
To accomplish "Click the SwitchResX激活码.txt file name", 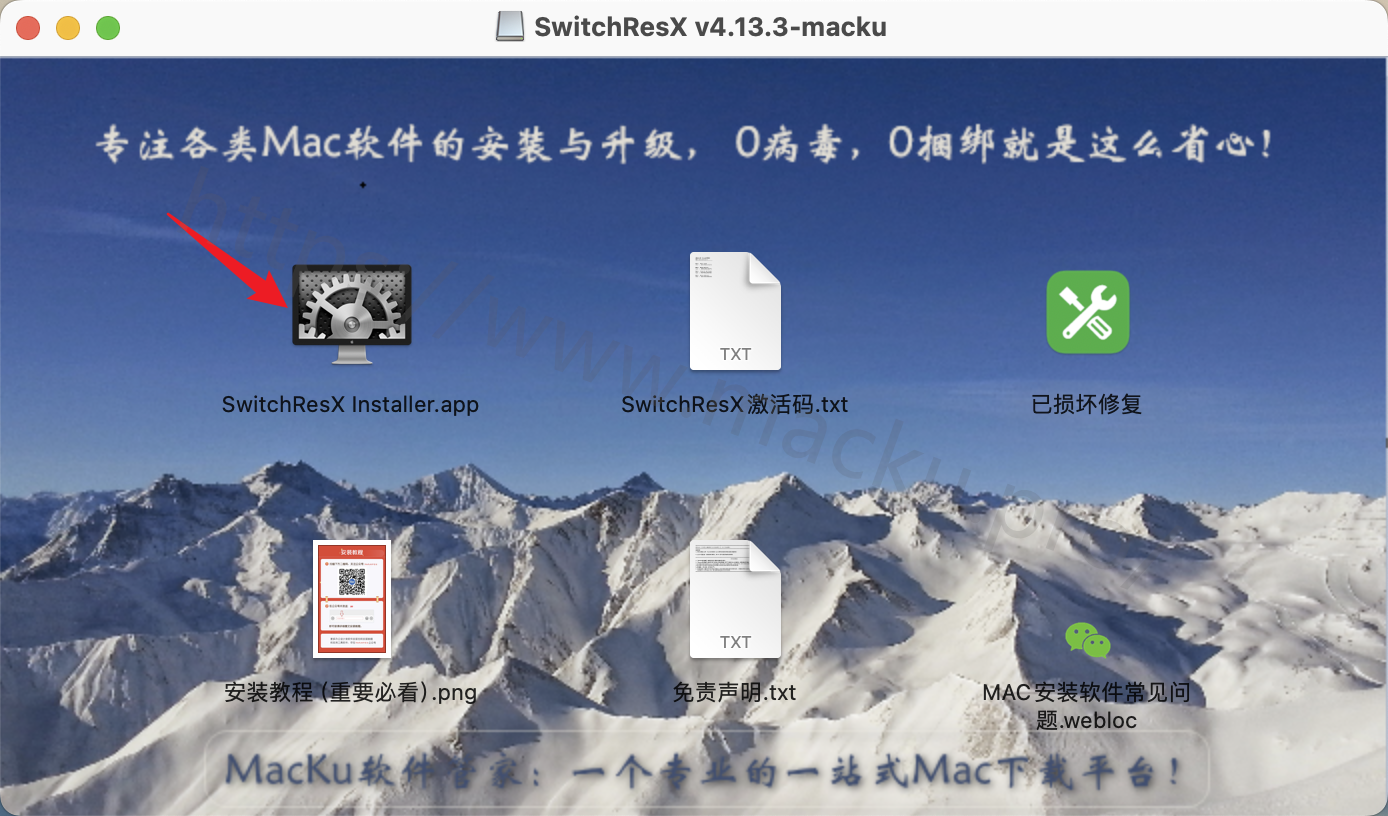I will click(x=735, y=405).
